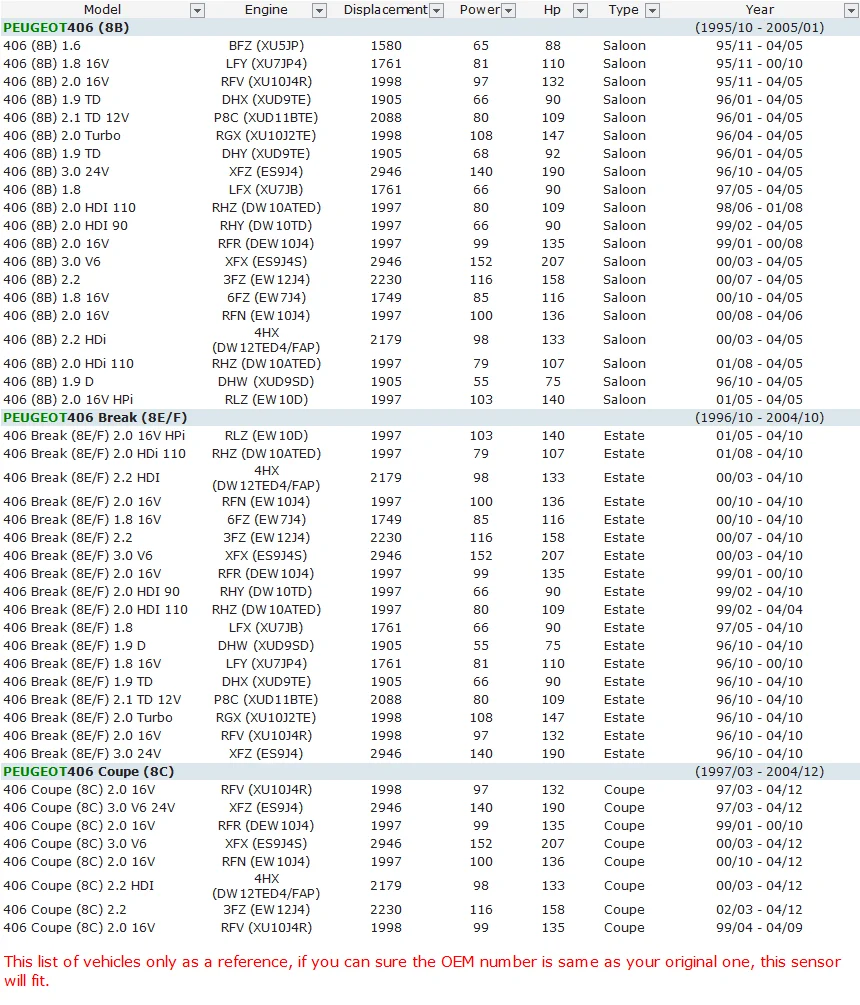Image resolution: width=860 pixels, height=1005 pixels.
Task: Click year cell 00/08 - 04/06
Action: 759,315
